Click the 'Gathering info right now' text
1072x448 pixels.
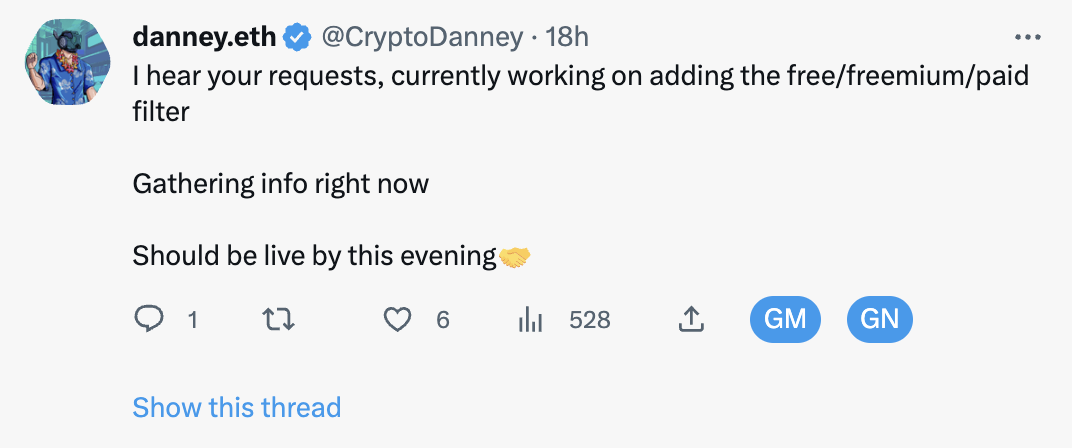coord(280,185)
